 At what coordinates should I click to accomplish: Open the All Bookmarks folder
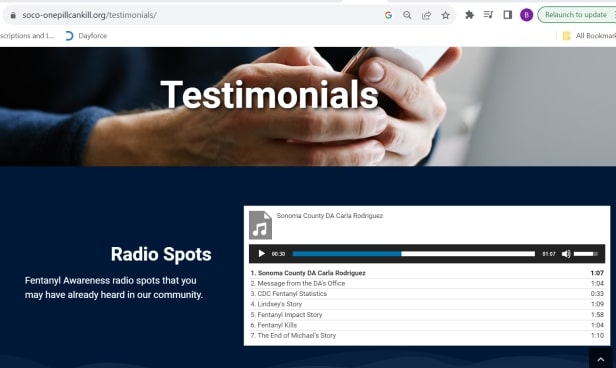pyautogui.click(x=589, y=36)
